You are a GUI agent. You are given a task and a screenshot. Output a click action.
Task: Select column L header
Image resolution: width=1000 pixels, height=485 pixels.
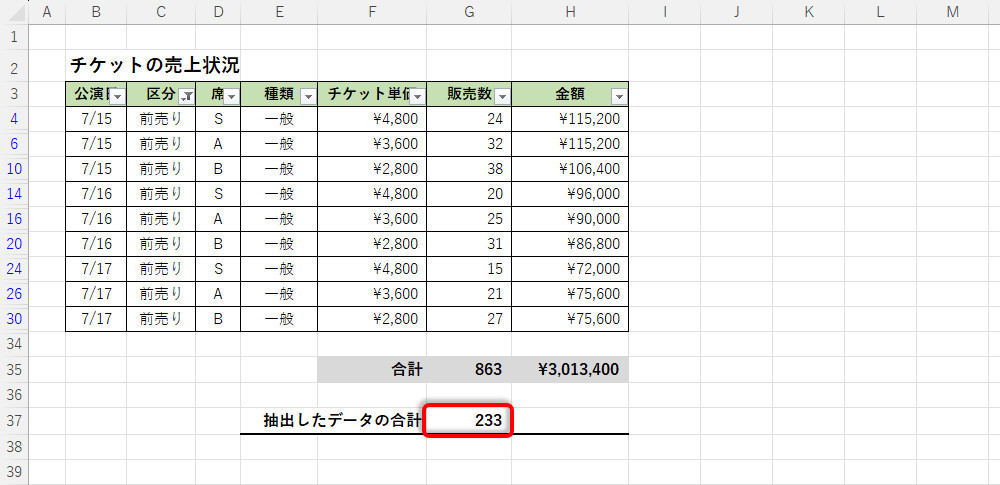(x=881, y=11)
